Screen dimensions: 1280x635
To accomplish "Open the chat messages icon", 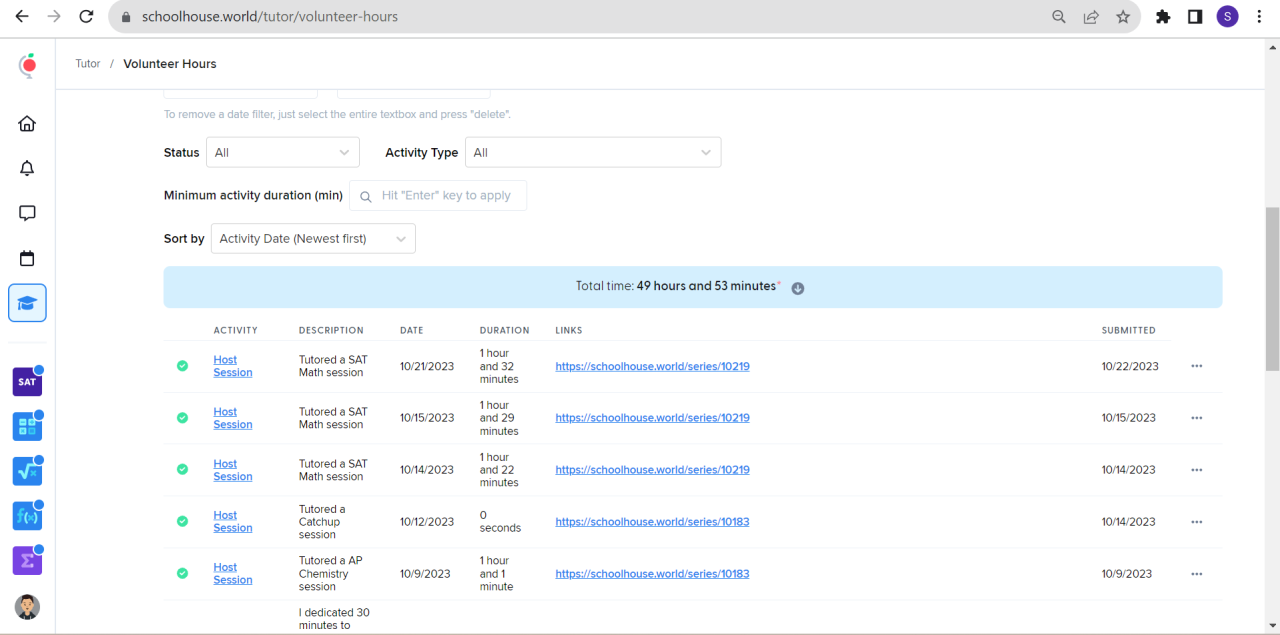I will (x=27, y=213).
